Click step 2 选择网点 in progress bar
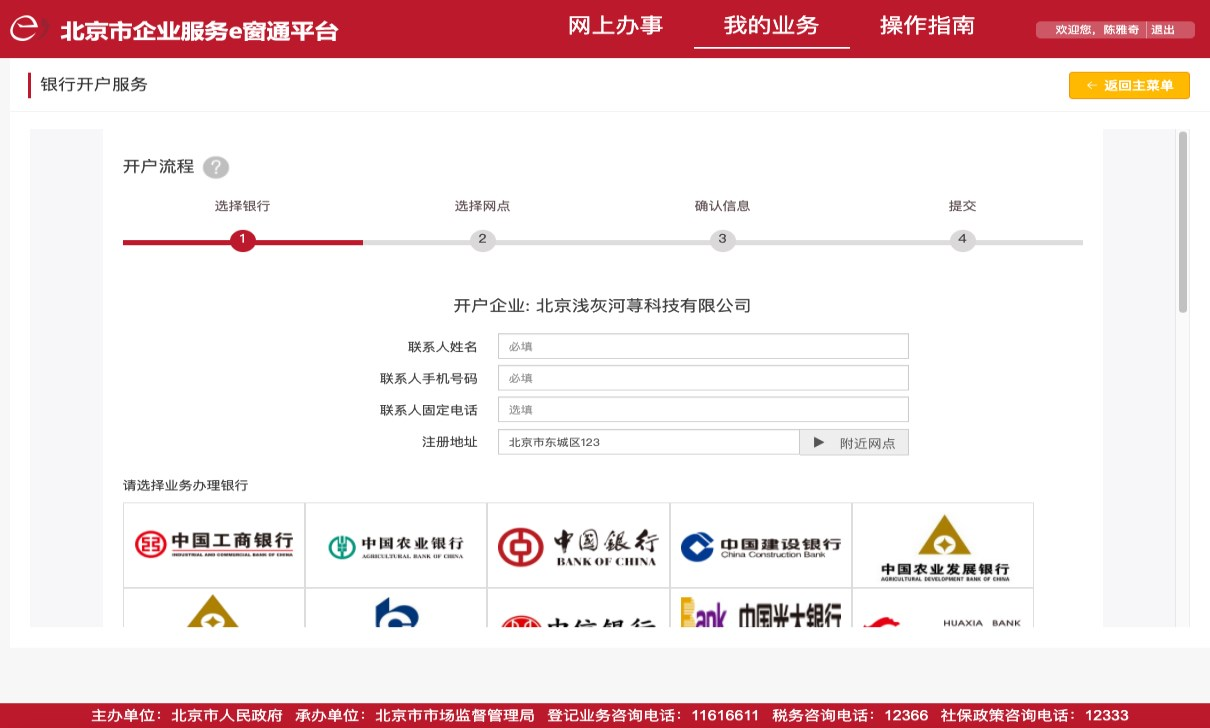 click(x=482, y=240)
